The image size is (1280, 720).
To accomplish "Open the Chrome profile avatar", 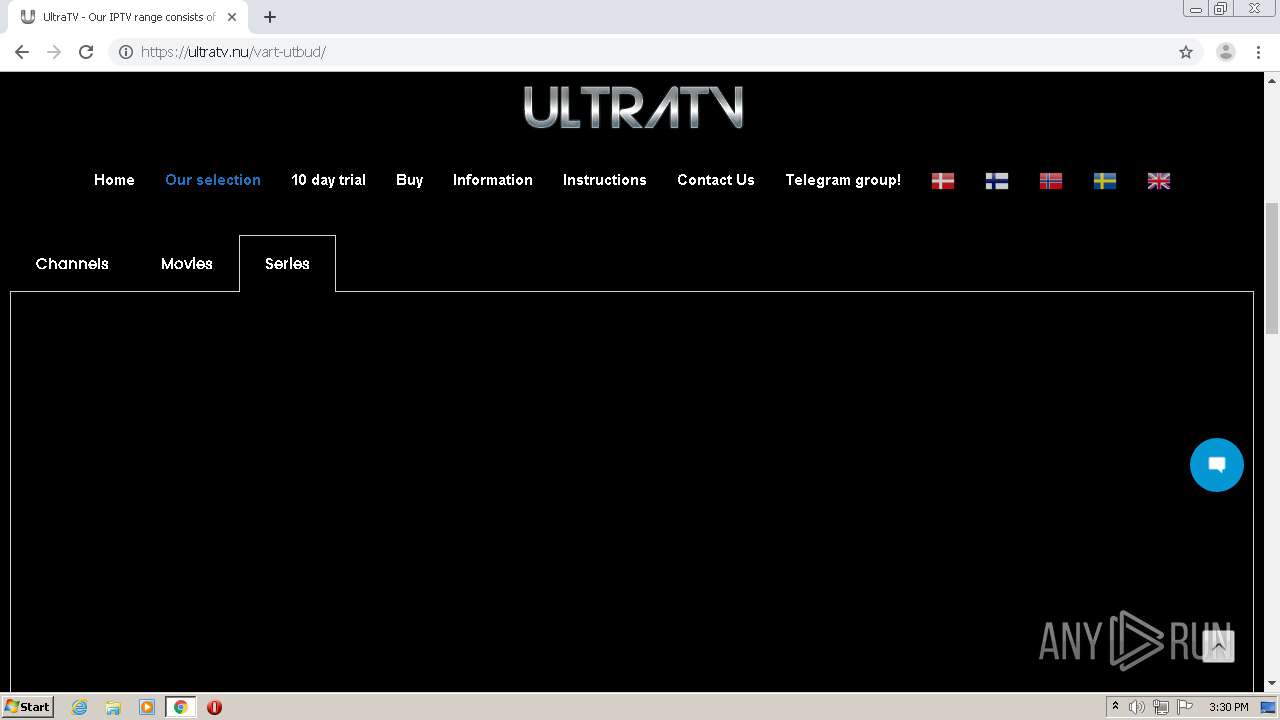I will tap(1226, 52).
